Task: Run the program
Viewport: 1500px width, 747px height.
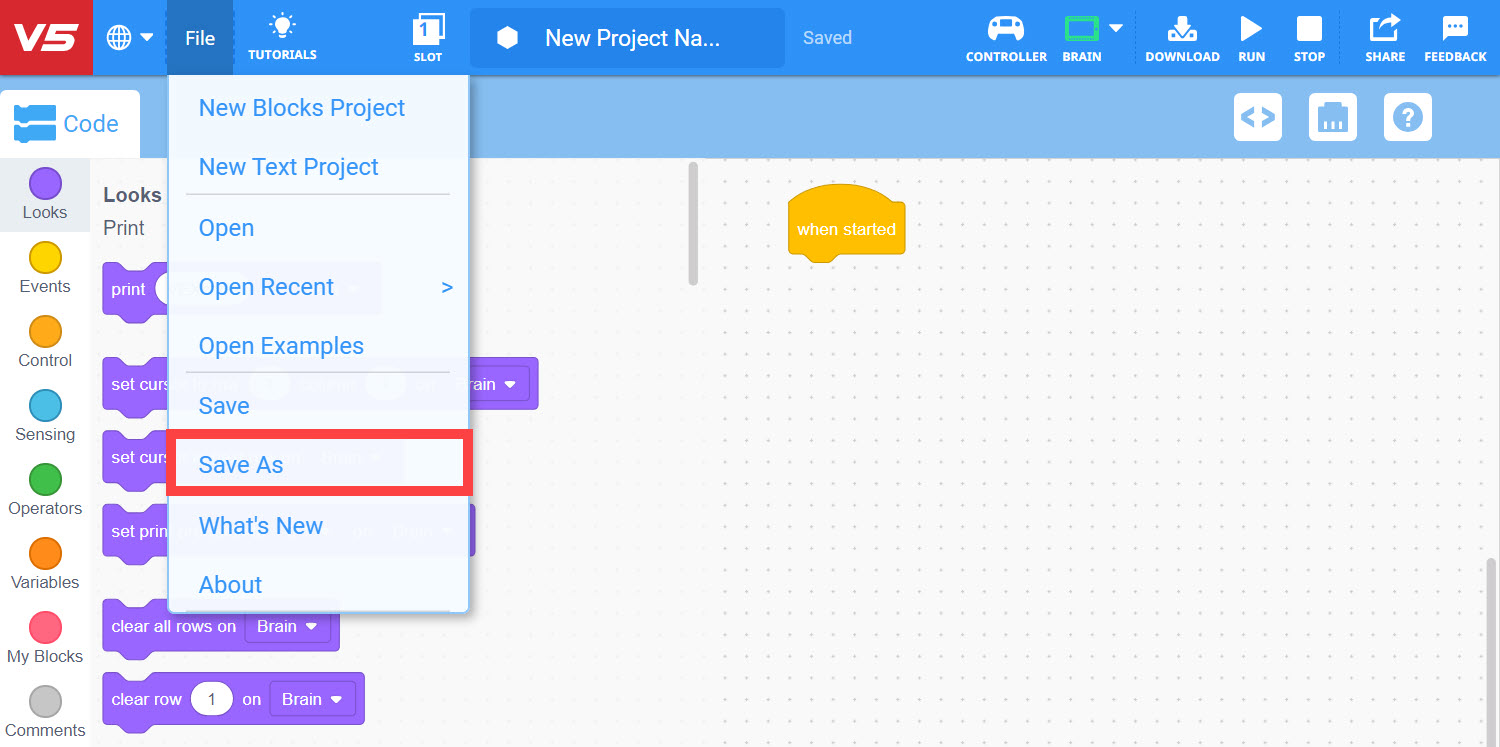Action: (1251, 37)
